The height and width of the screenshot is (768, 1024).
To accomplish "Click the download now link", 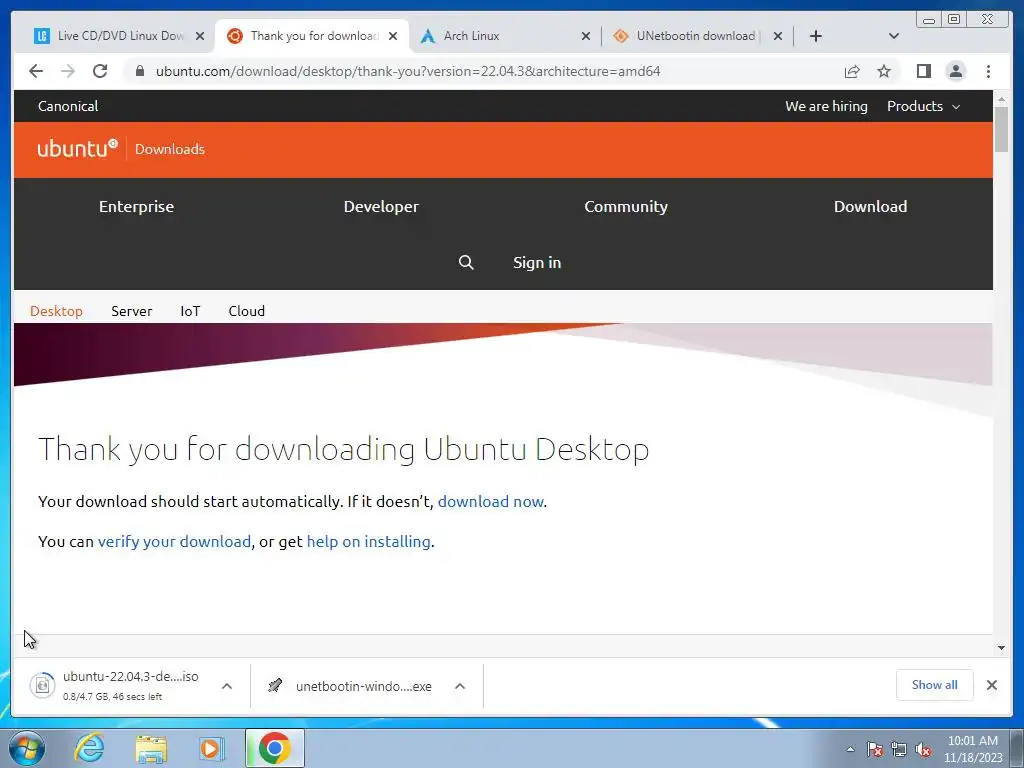I will pos(490,502).
